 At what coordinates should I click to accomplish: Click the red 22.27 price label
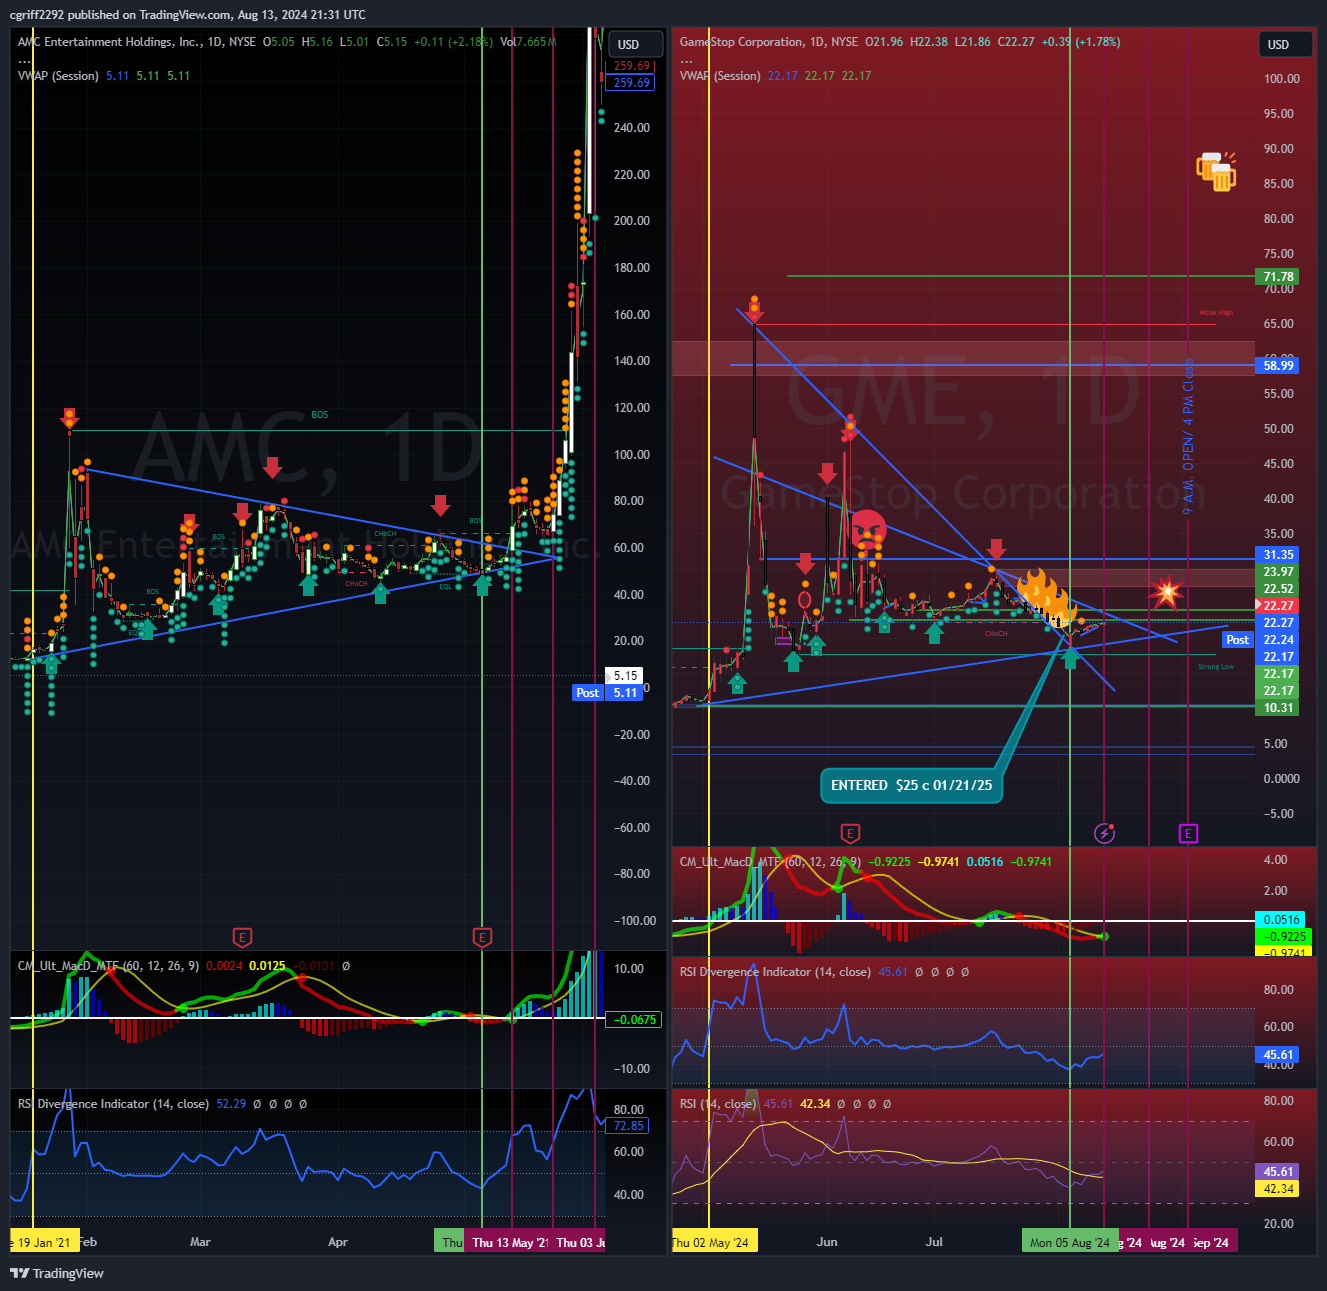pos(1278,606)
